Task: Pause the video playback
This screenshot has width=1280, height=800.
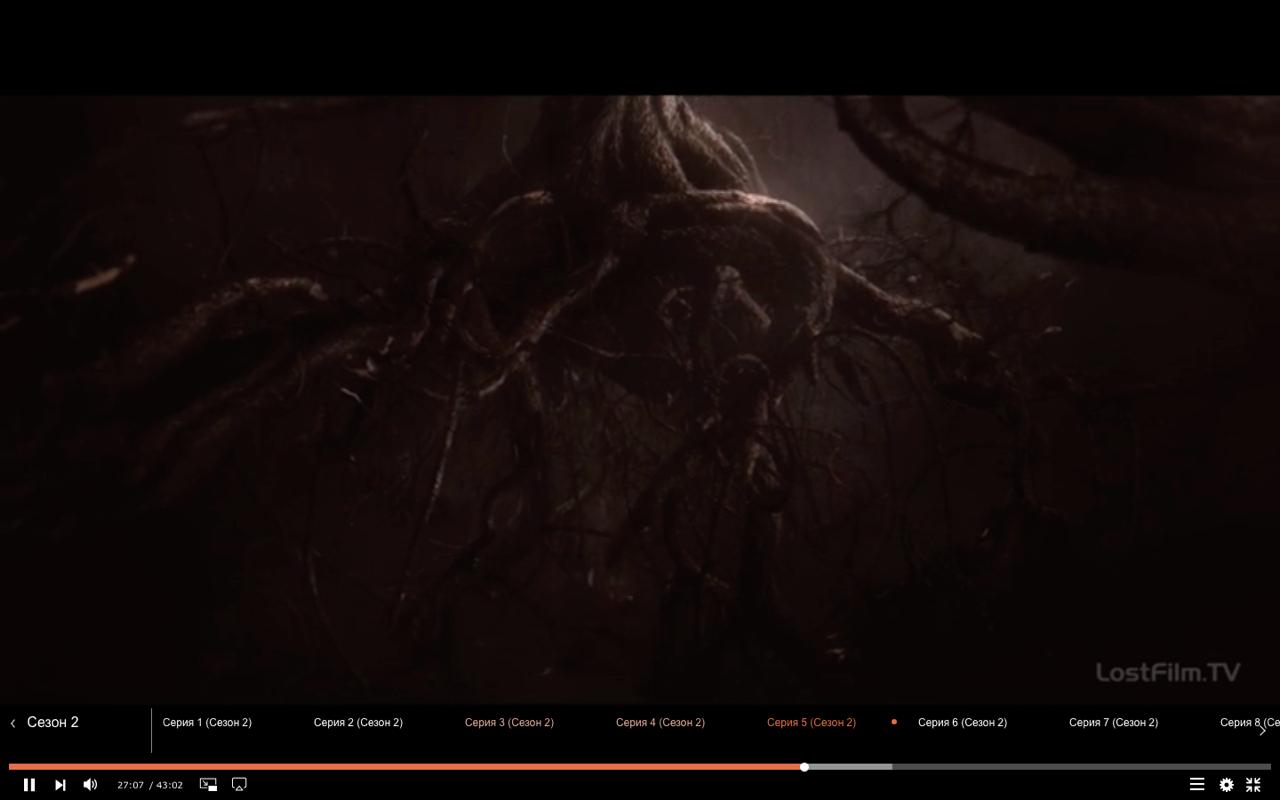Action: coord(29,785)
